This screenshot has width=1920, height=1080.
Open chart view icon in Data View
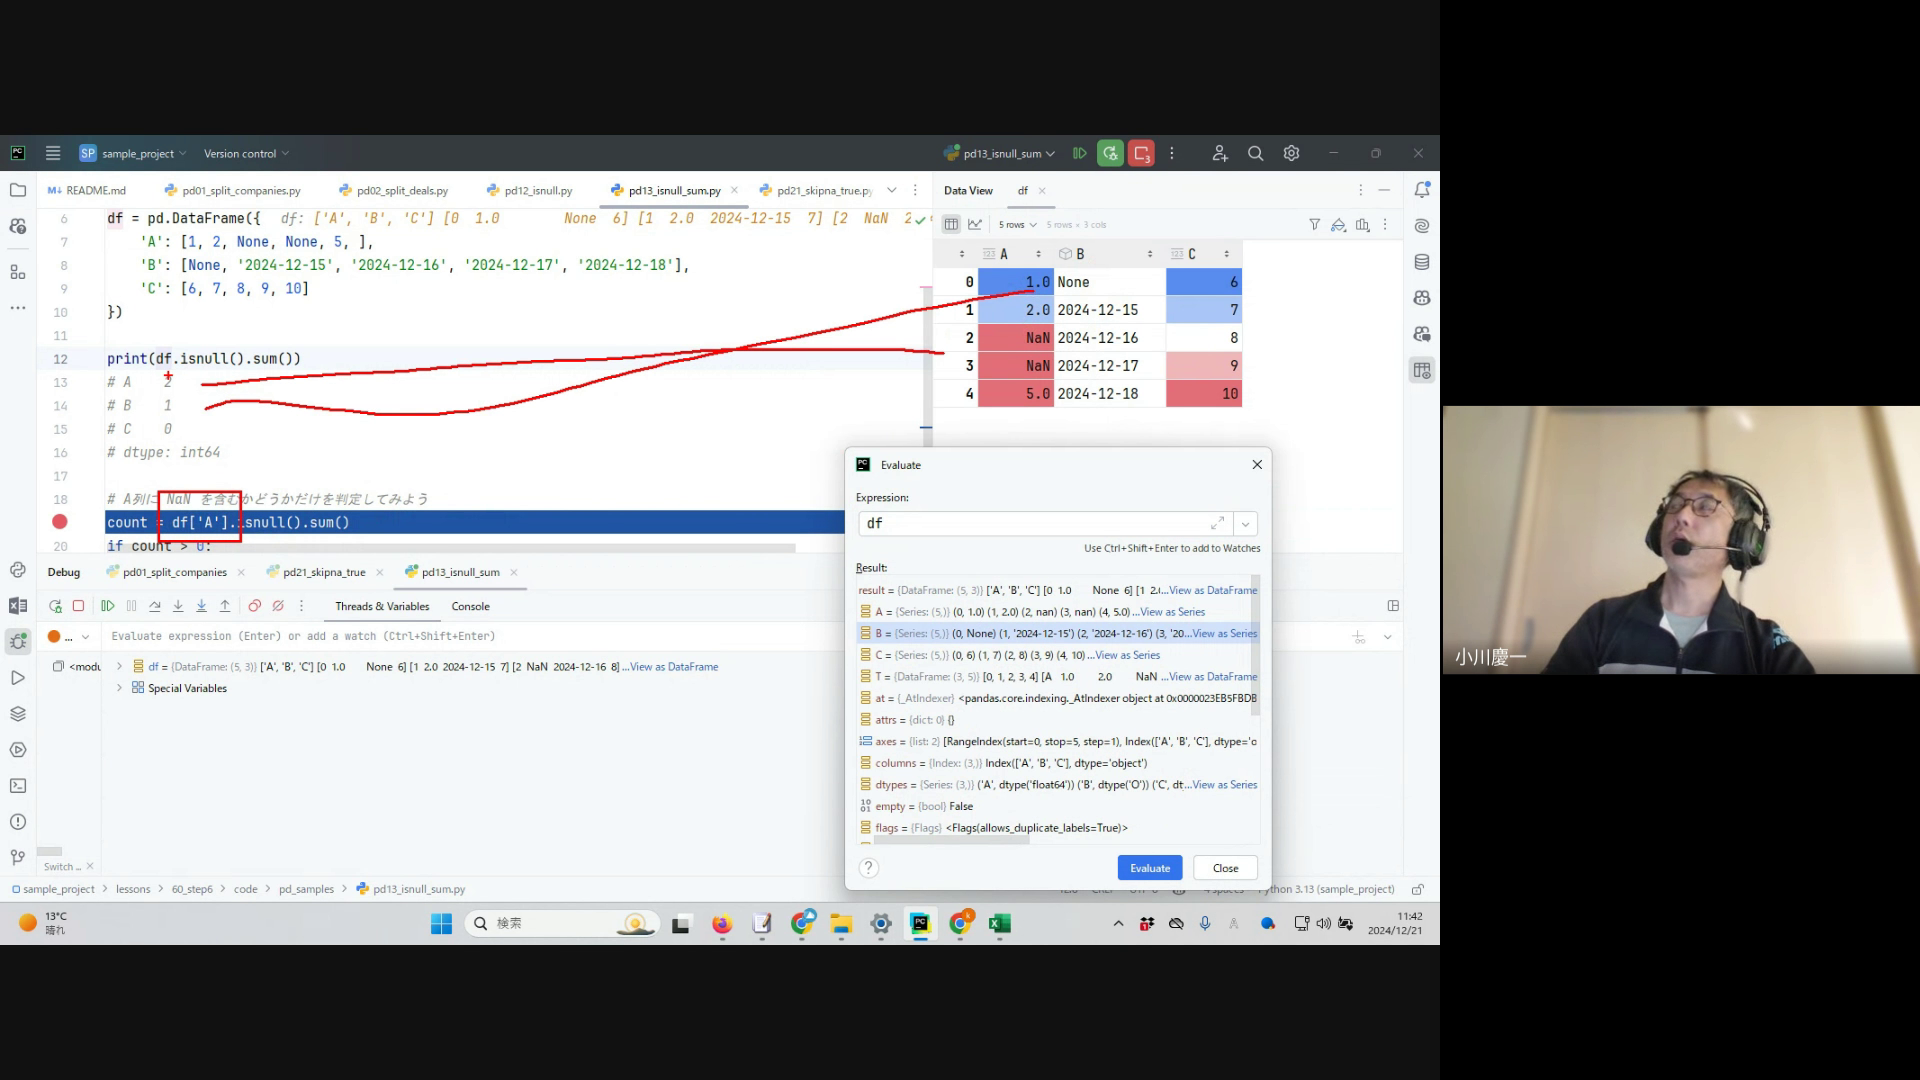[x=975, y=225]
